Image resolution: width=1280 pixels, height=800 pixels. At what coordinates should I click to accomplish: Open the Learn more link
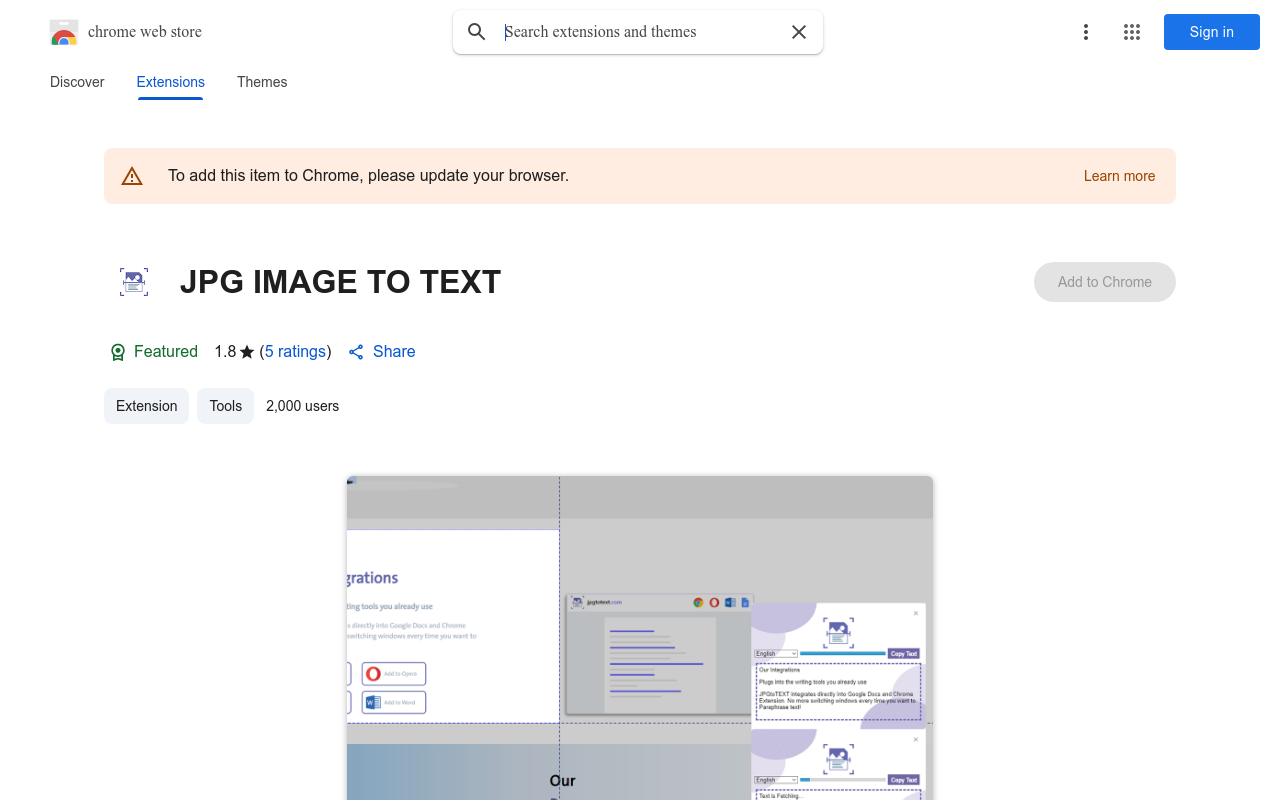[1119, 176]
